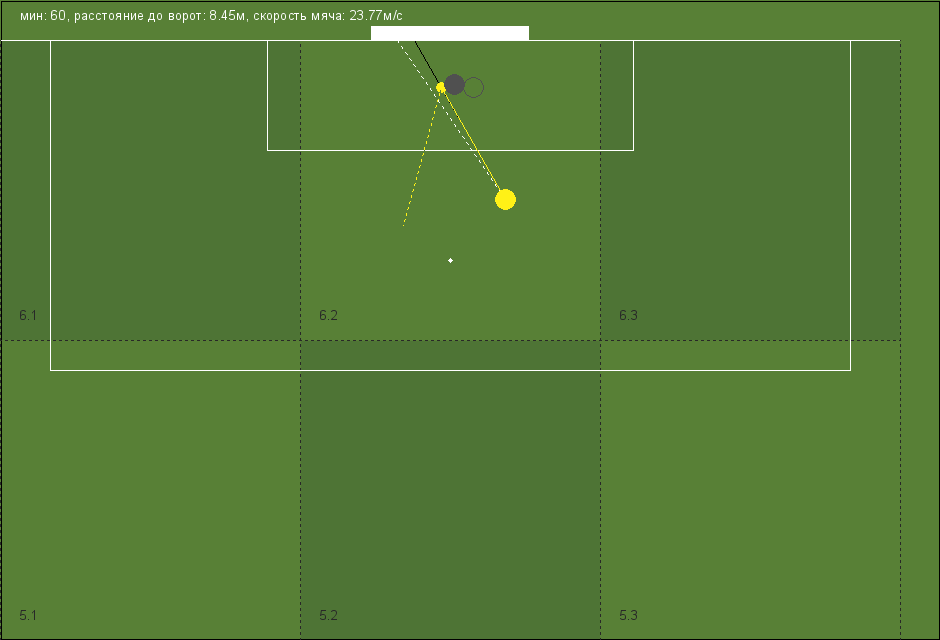
Task: Select the hollow outlined circle near goalkeeper
Action: pos(474,87)
